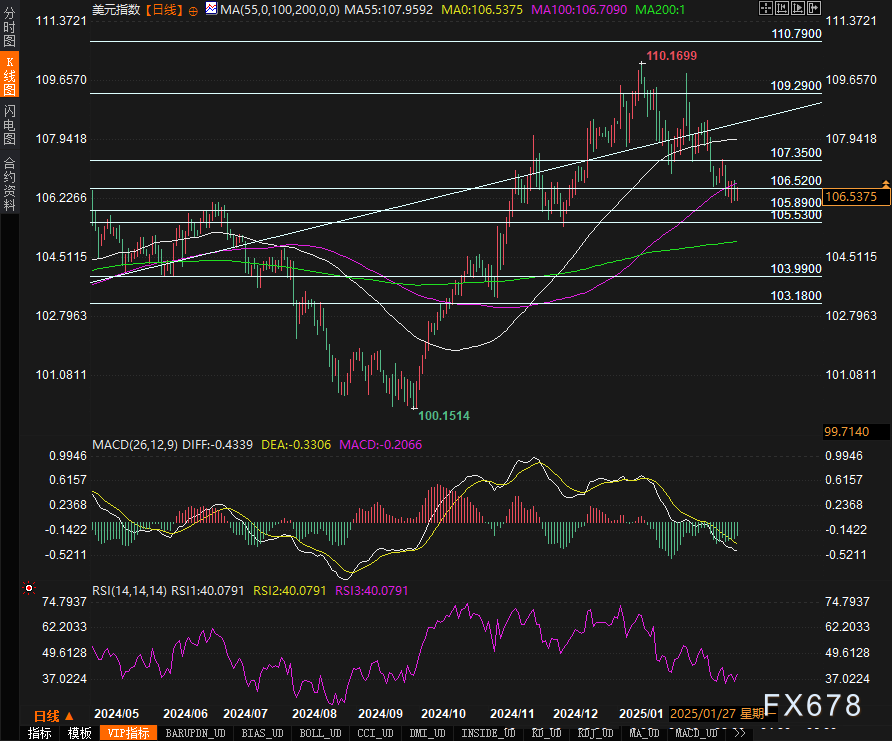This screenshot has height=741, width=892.
Task: Select the K线图 side tab
Action: click(x=9, y=77)
